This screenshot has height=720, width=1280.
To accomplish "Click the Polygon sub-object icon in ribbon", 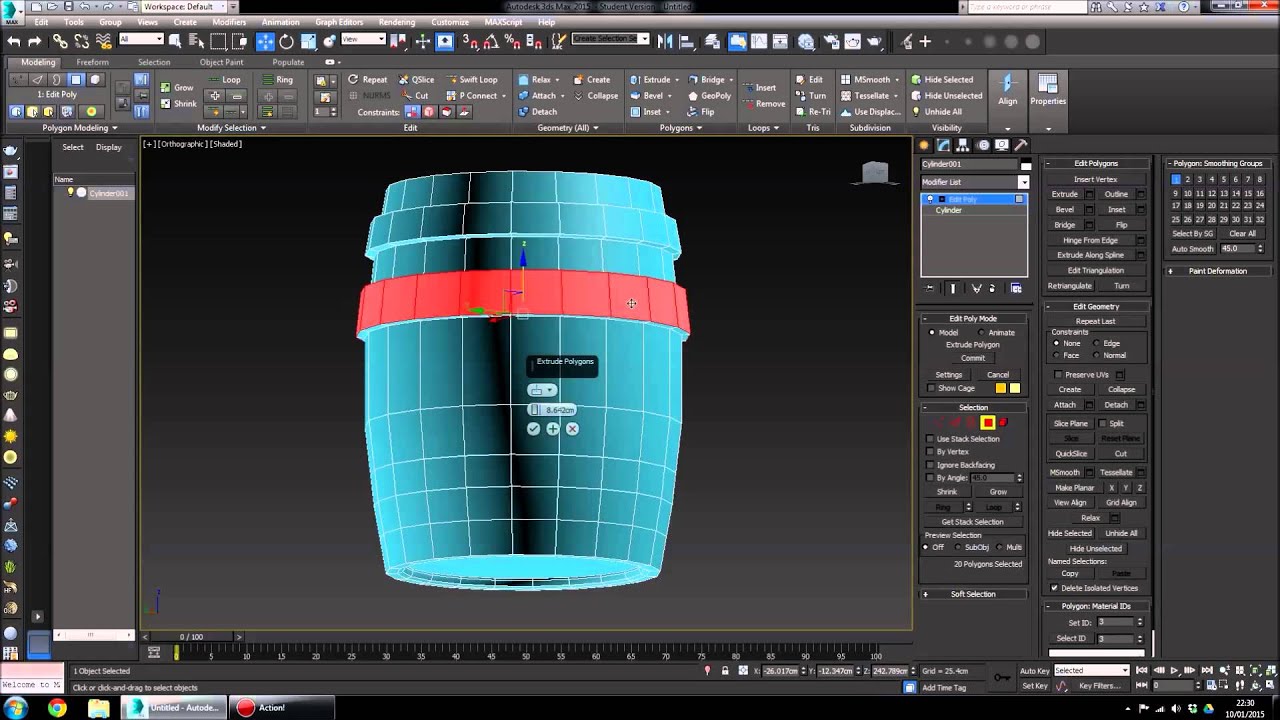I will [x=76, y=79].
